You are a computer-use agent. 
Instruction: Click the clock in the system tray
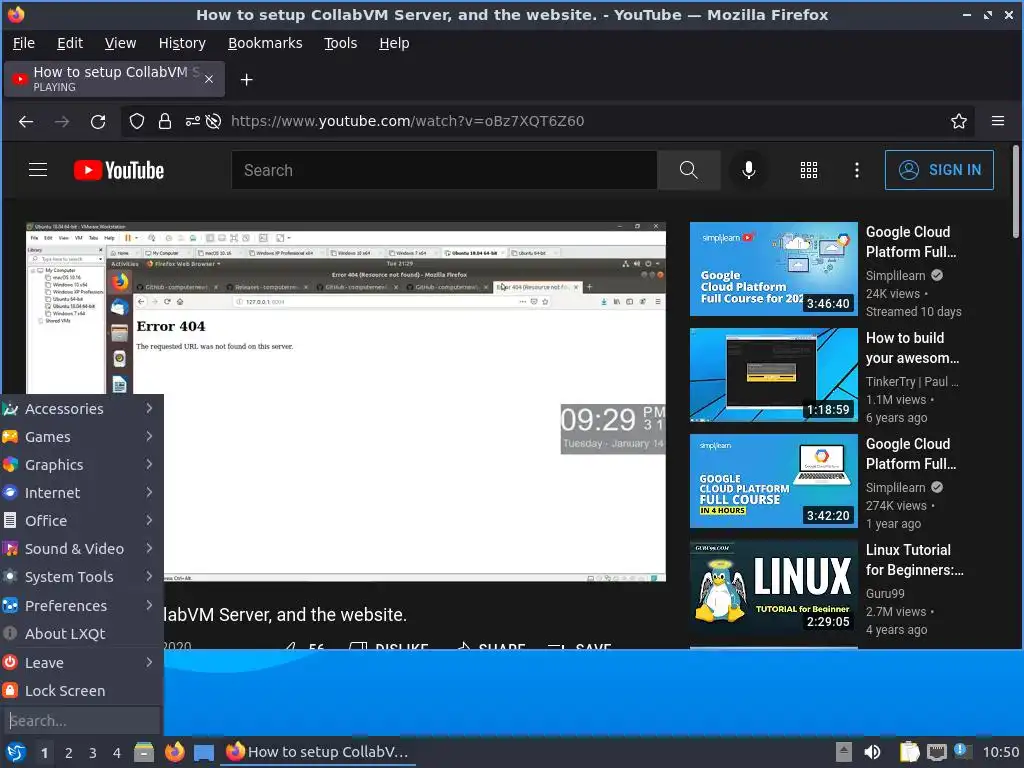point(1000,752)
